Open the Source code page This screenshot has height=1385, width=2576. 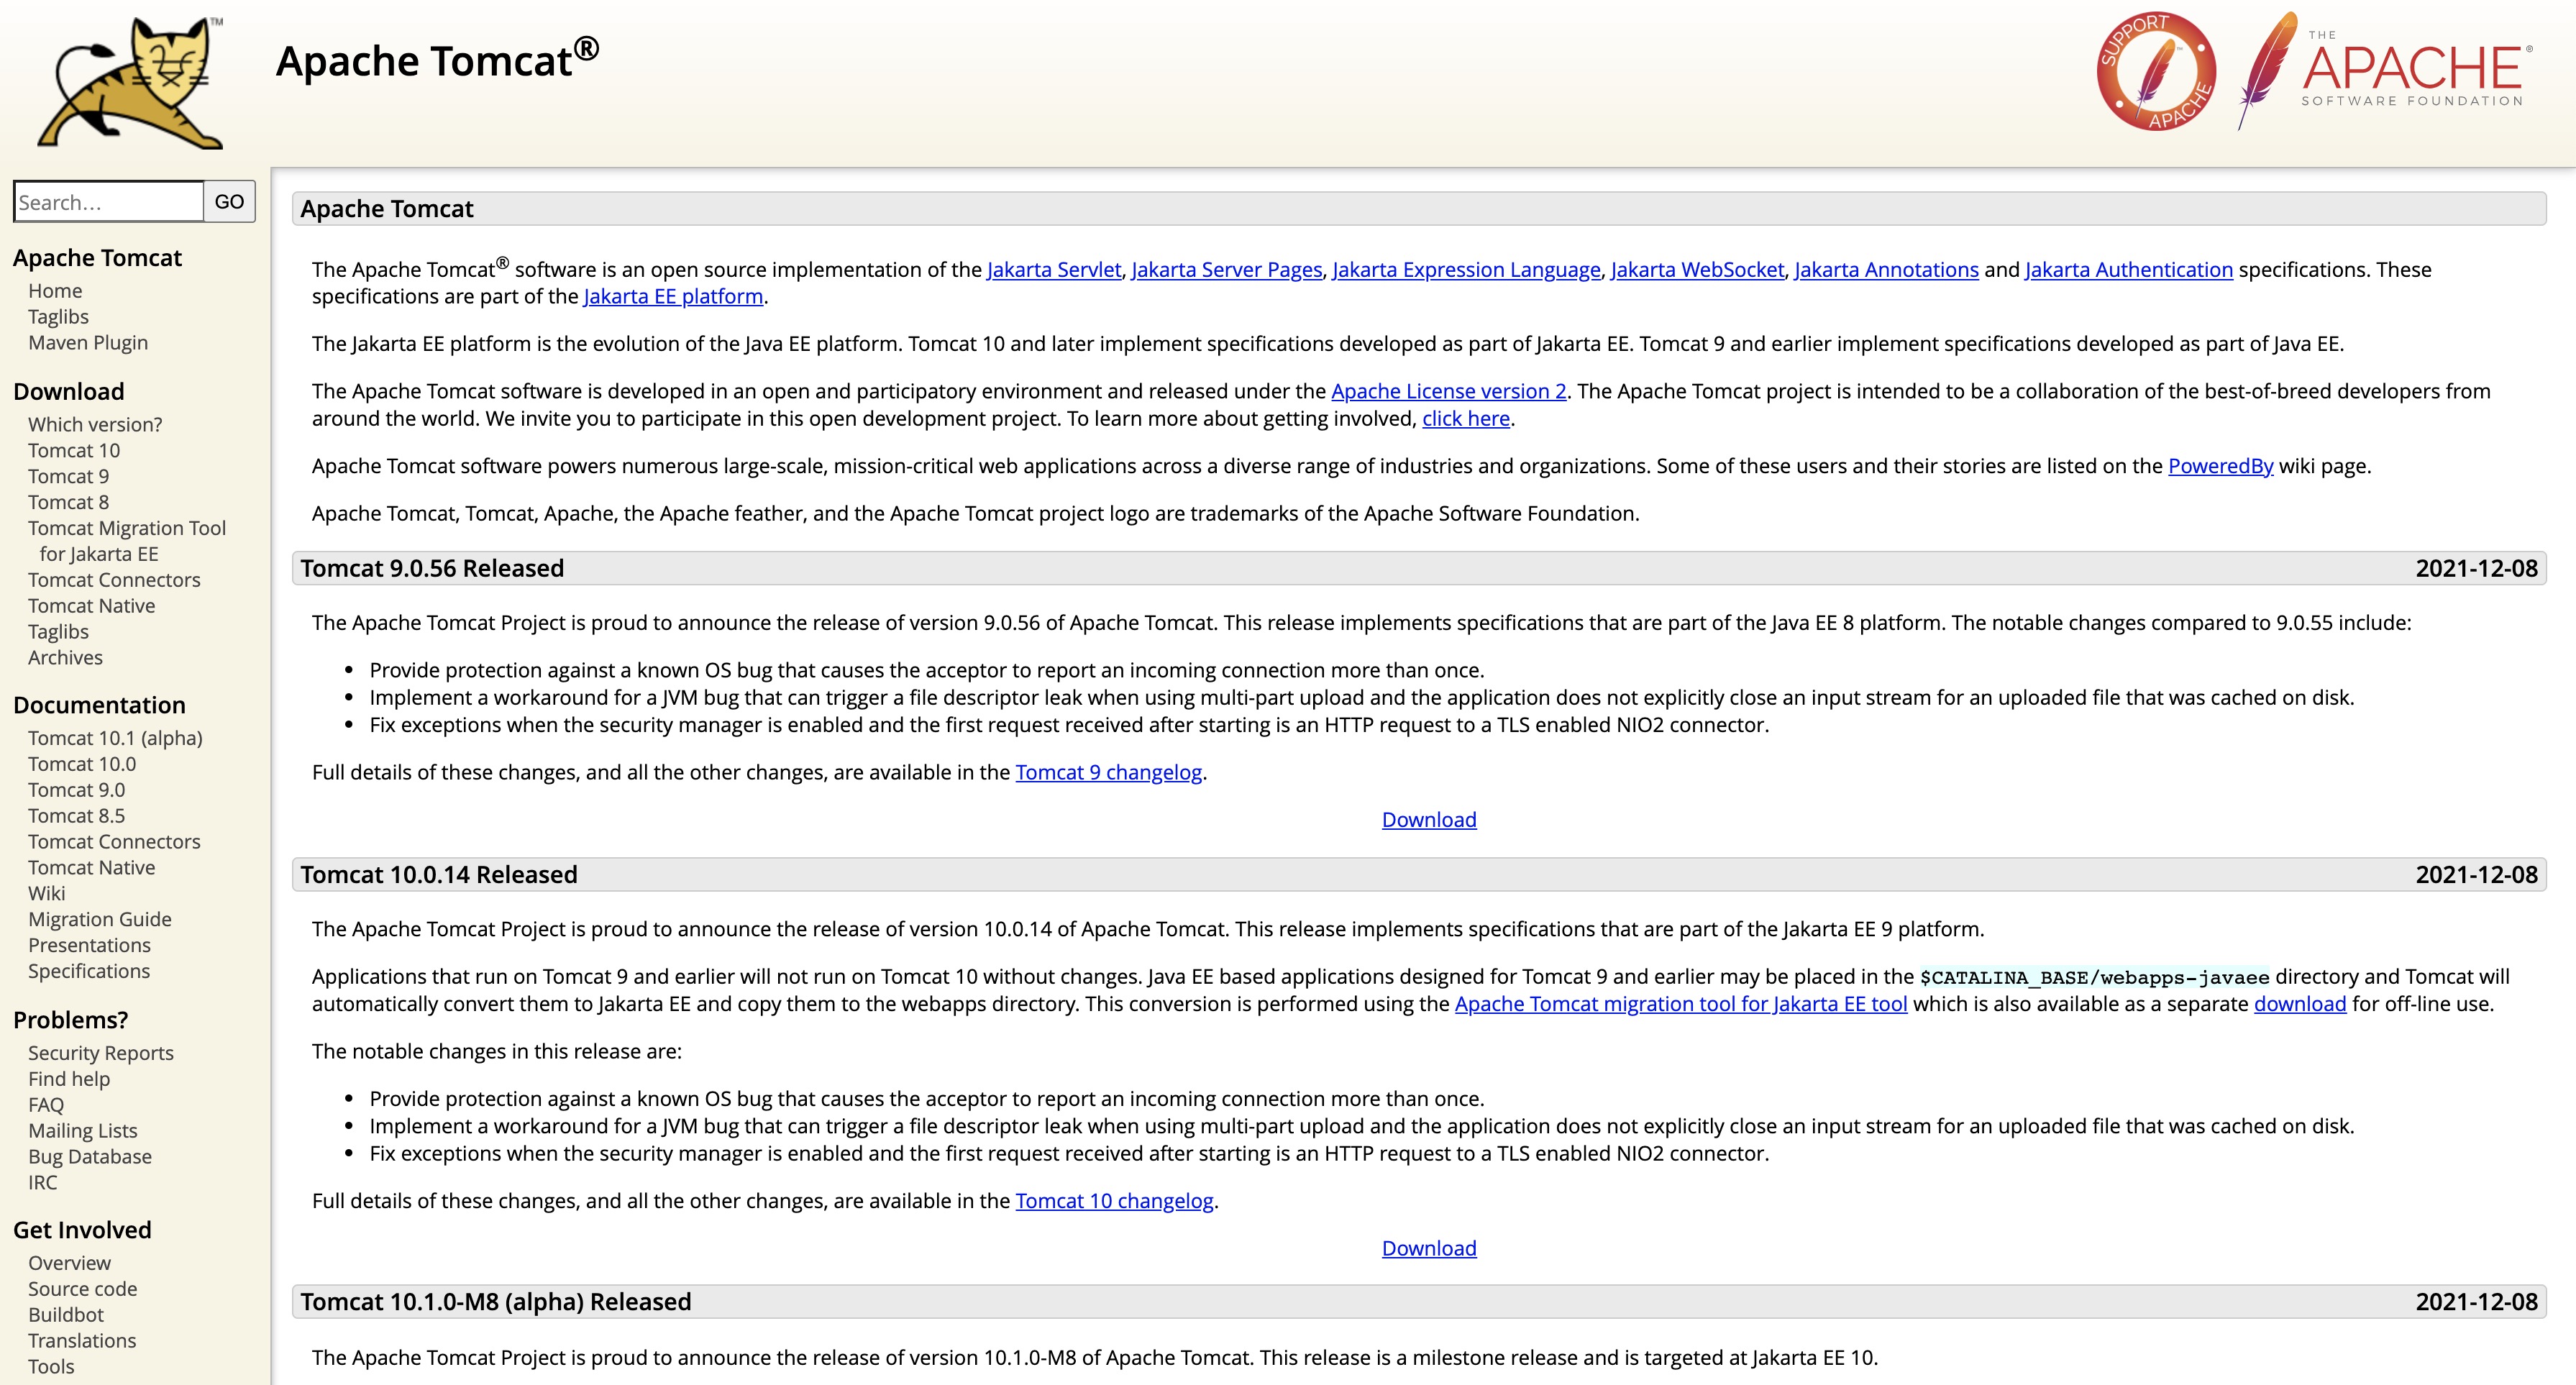[x=83, y=1289]
